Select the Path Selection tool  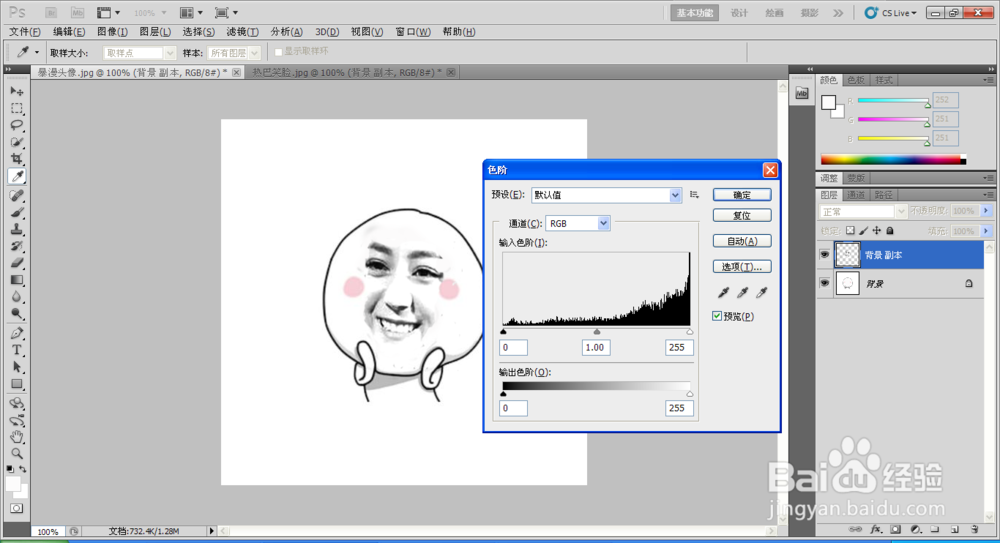[17, 367]
